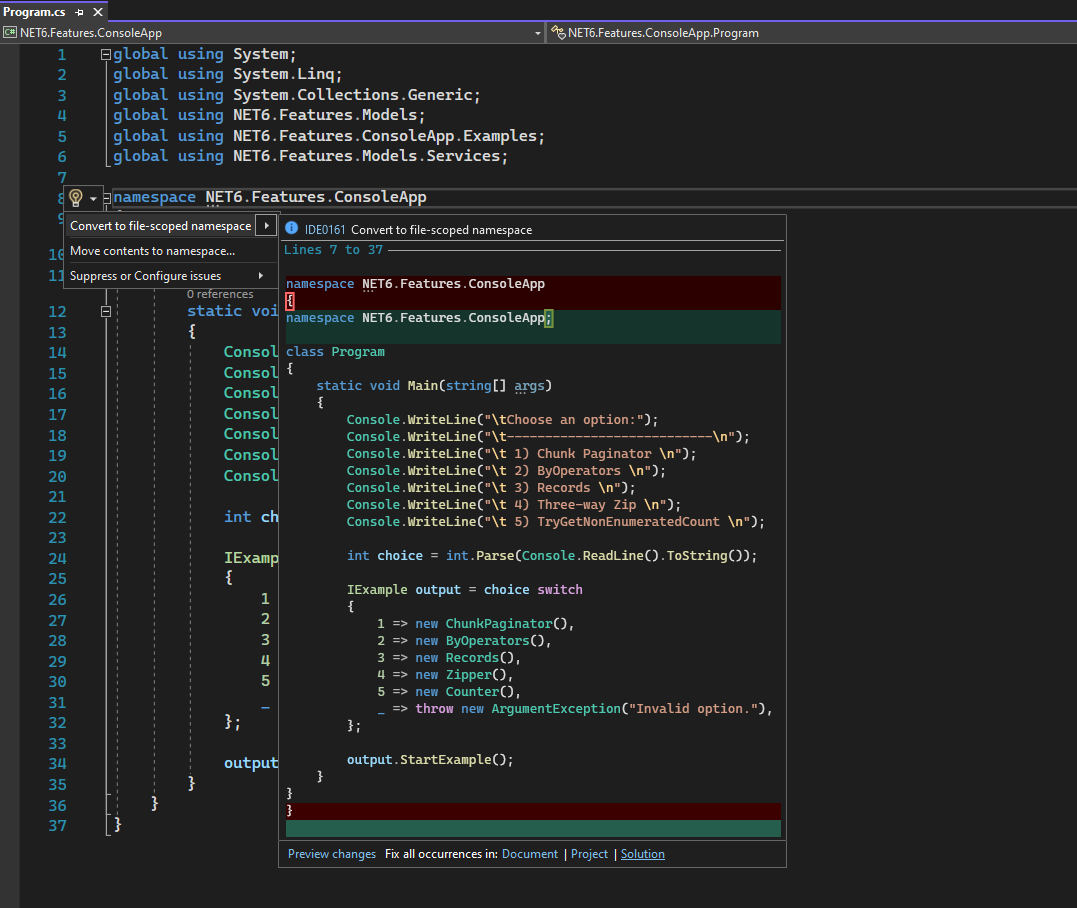Image resolution: width=1077 pixels, height=908 pixels.
Task: Expand the Convert to file-scoped namespace submenu arrow
Action: 264,226
